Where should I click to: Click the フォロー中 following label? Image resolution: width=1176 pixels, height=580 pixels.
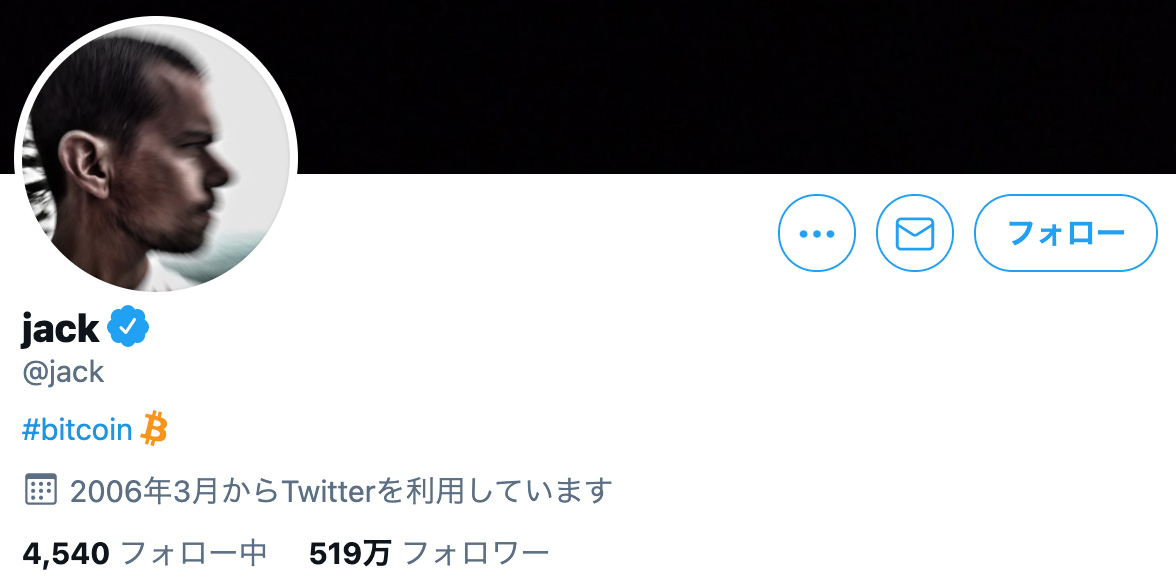[194, 554]
